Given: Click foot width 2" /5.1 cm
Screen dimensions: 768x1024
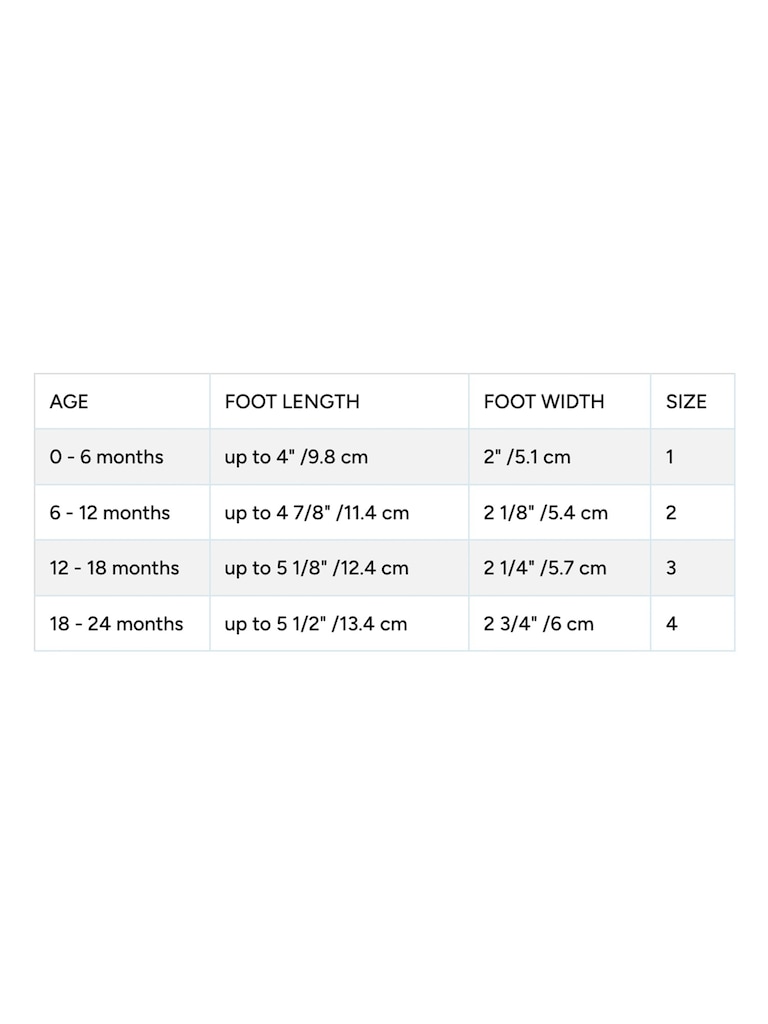Looking at the screenshot, I should coord(527,457).
